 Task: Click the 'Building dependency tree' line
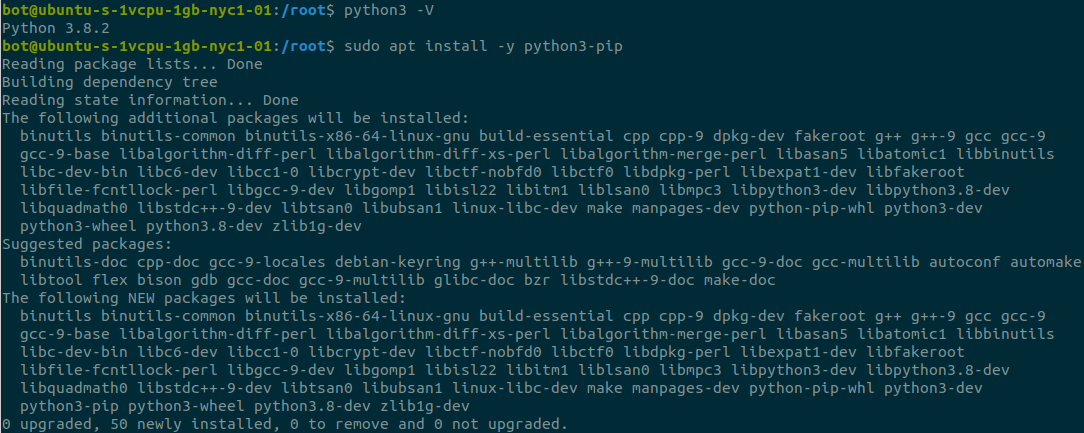pos(110,82)
